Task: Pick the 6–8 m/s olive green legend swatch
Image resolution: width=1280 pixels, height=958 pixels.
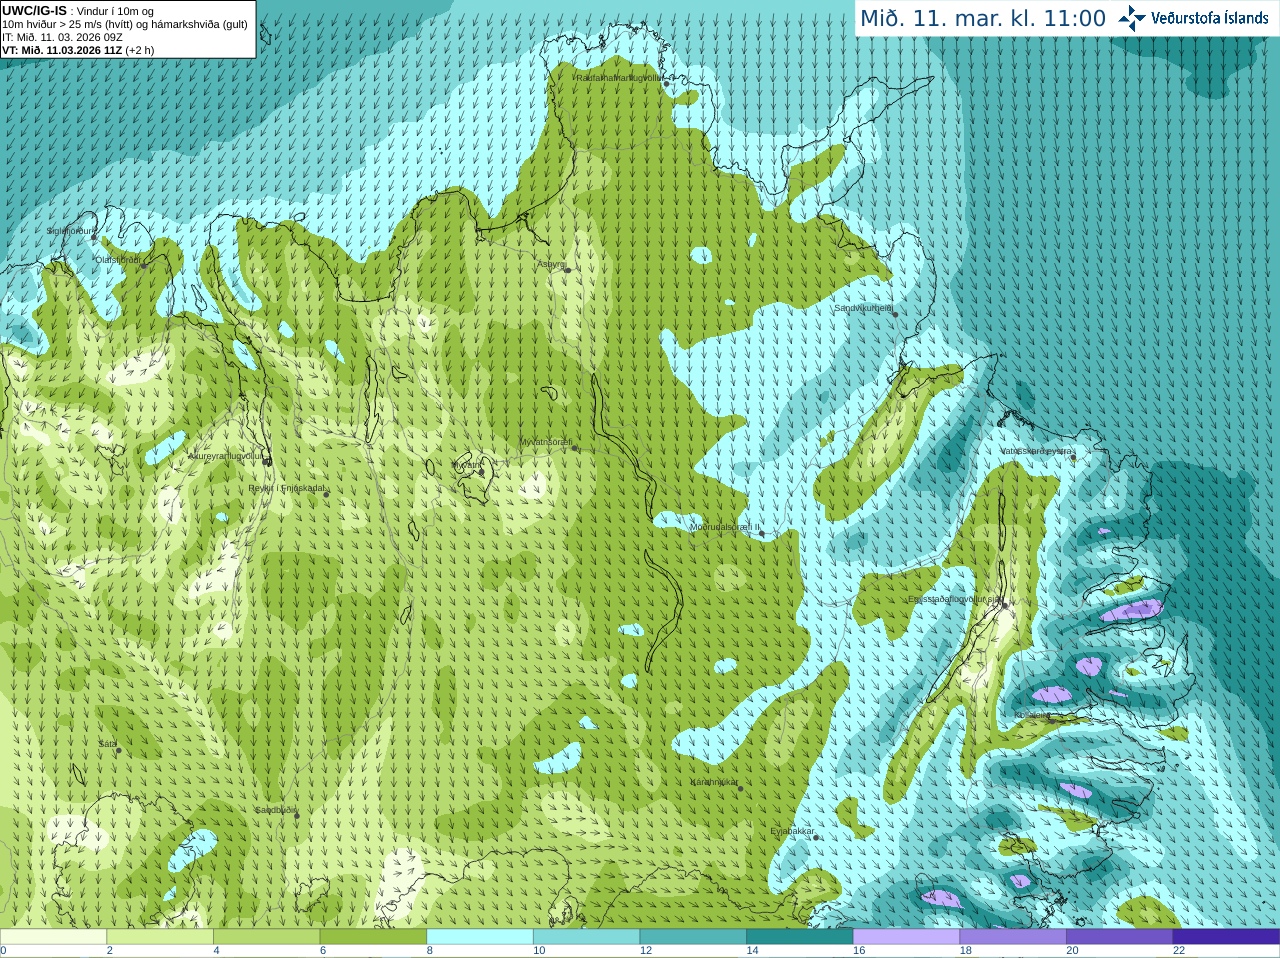Action: tap(373, 937)
